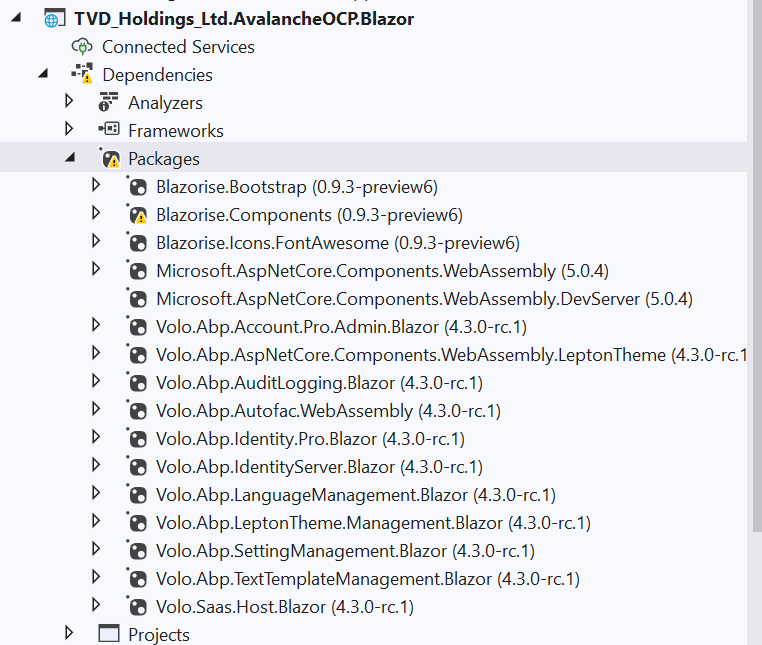Viewport: 762px width, 645px height.
Task: Expand the Projects node
Action: 69,633
